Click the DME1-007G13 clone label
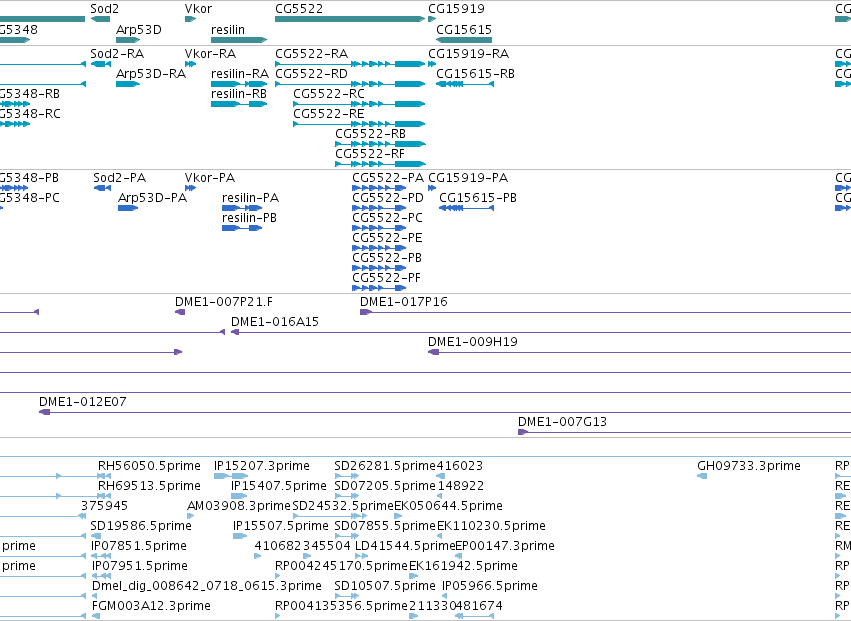The image size is (851, 621). tap(562, 422)
